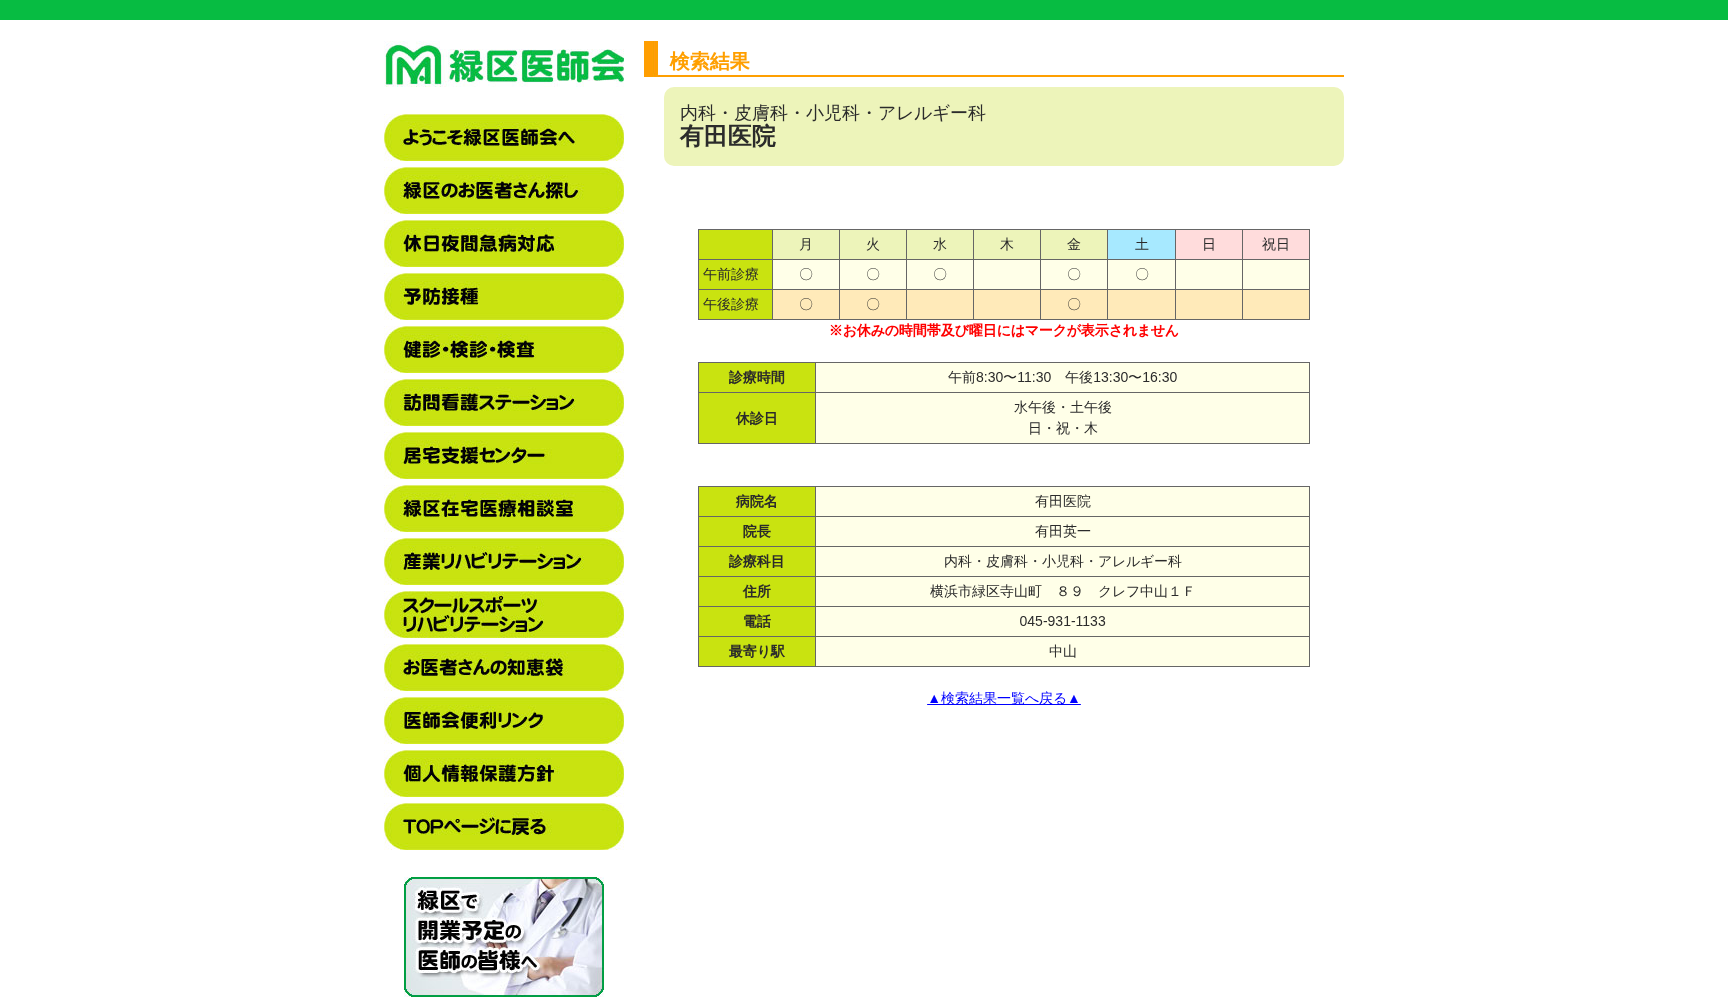Click the 土 column header cell
1728x1000 pixels.
point(1141,244)
